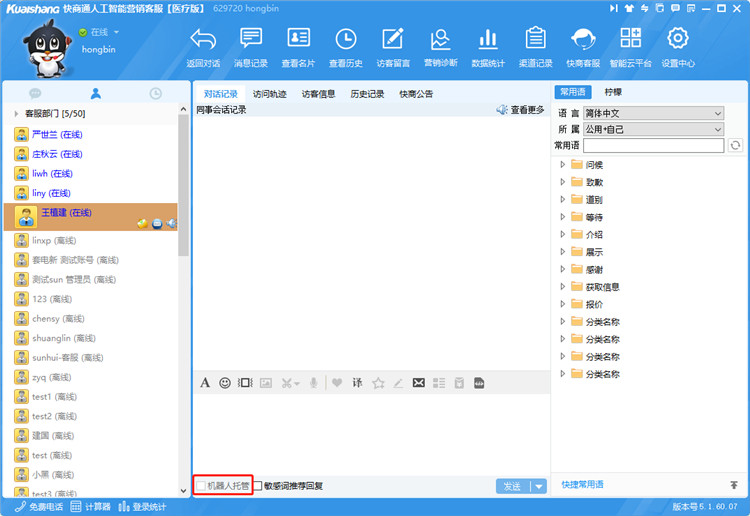The width and height of the screenshot is (750, 516).
Task: Open 消息记录 from the top toolbar
Action: [251, 46]
